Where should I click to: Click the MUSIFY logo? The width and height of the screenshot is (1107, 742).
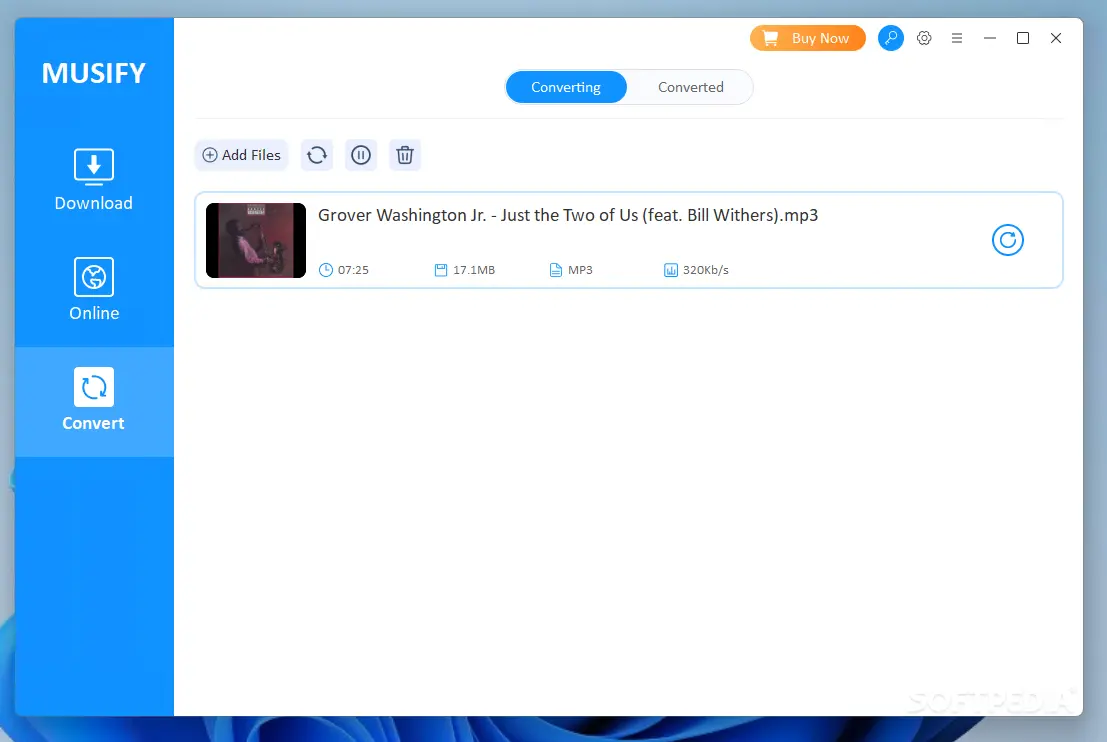(x=93, y=73)
